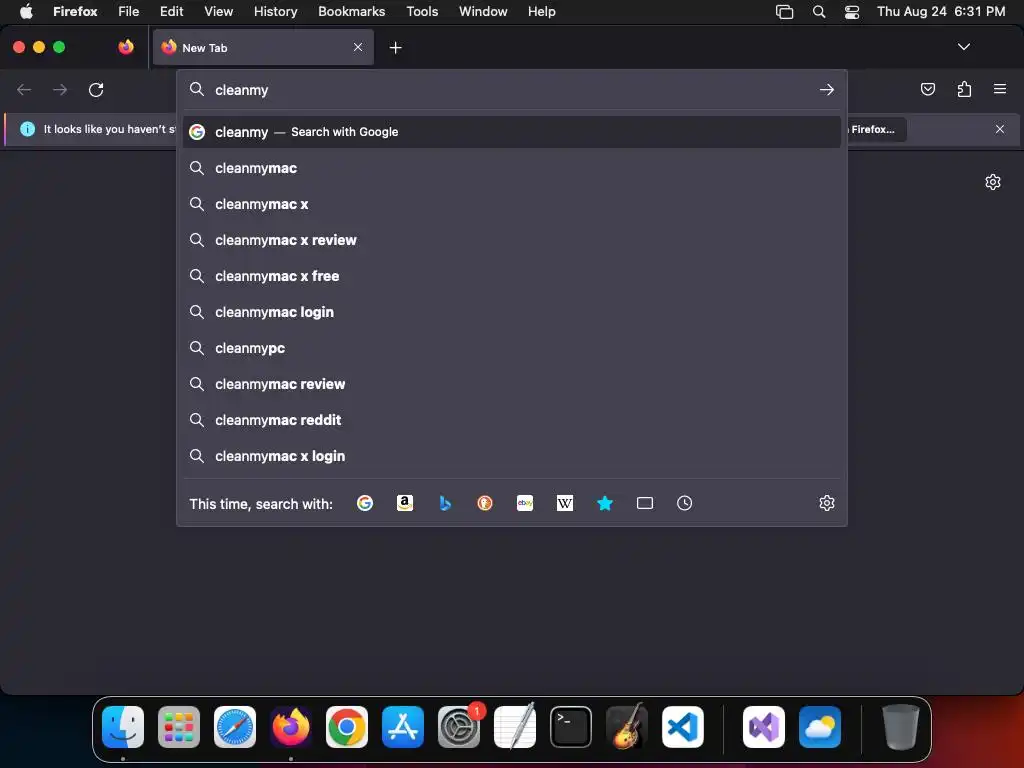The image size is (1024, 768).
Task: Open search settings gear in the dropdown
Action: 827,503
